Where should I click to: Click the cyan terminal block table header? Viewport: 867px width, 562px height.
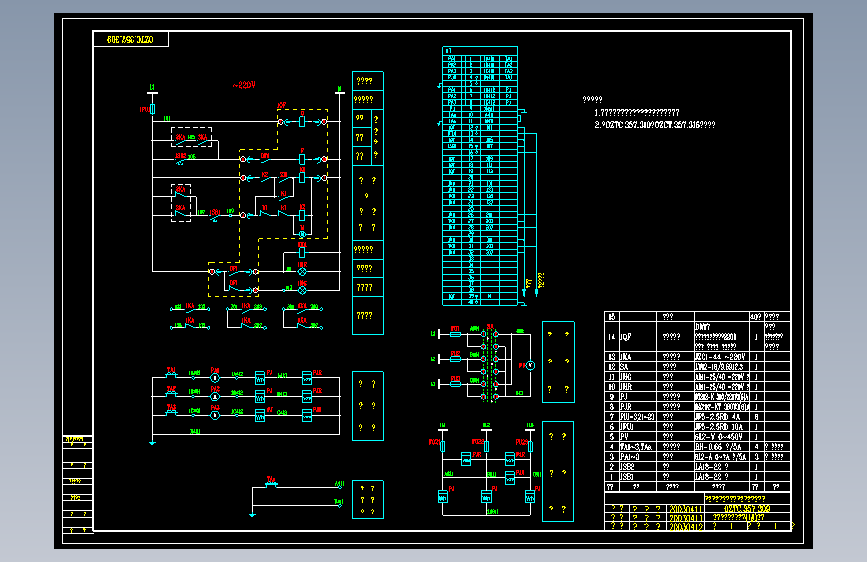pos(480,51)
